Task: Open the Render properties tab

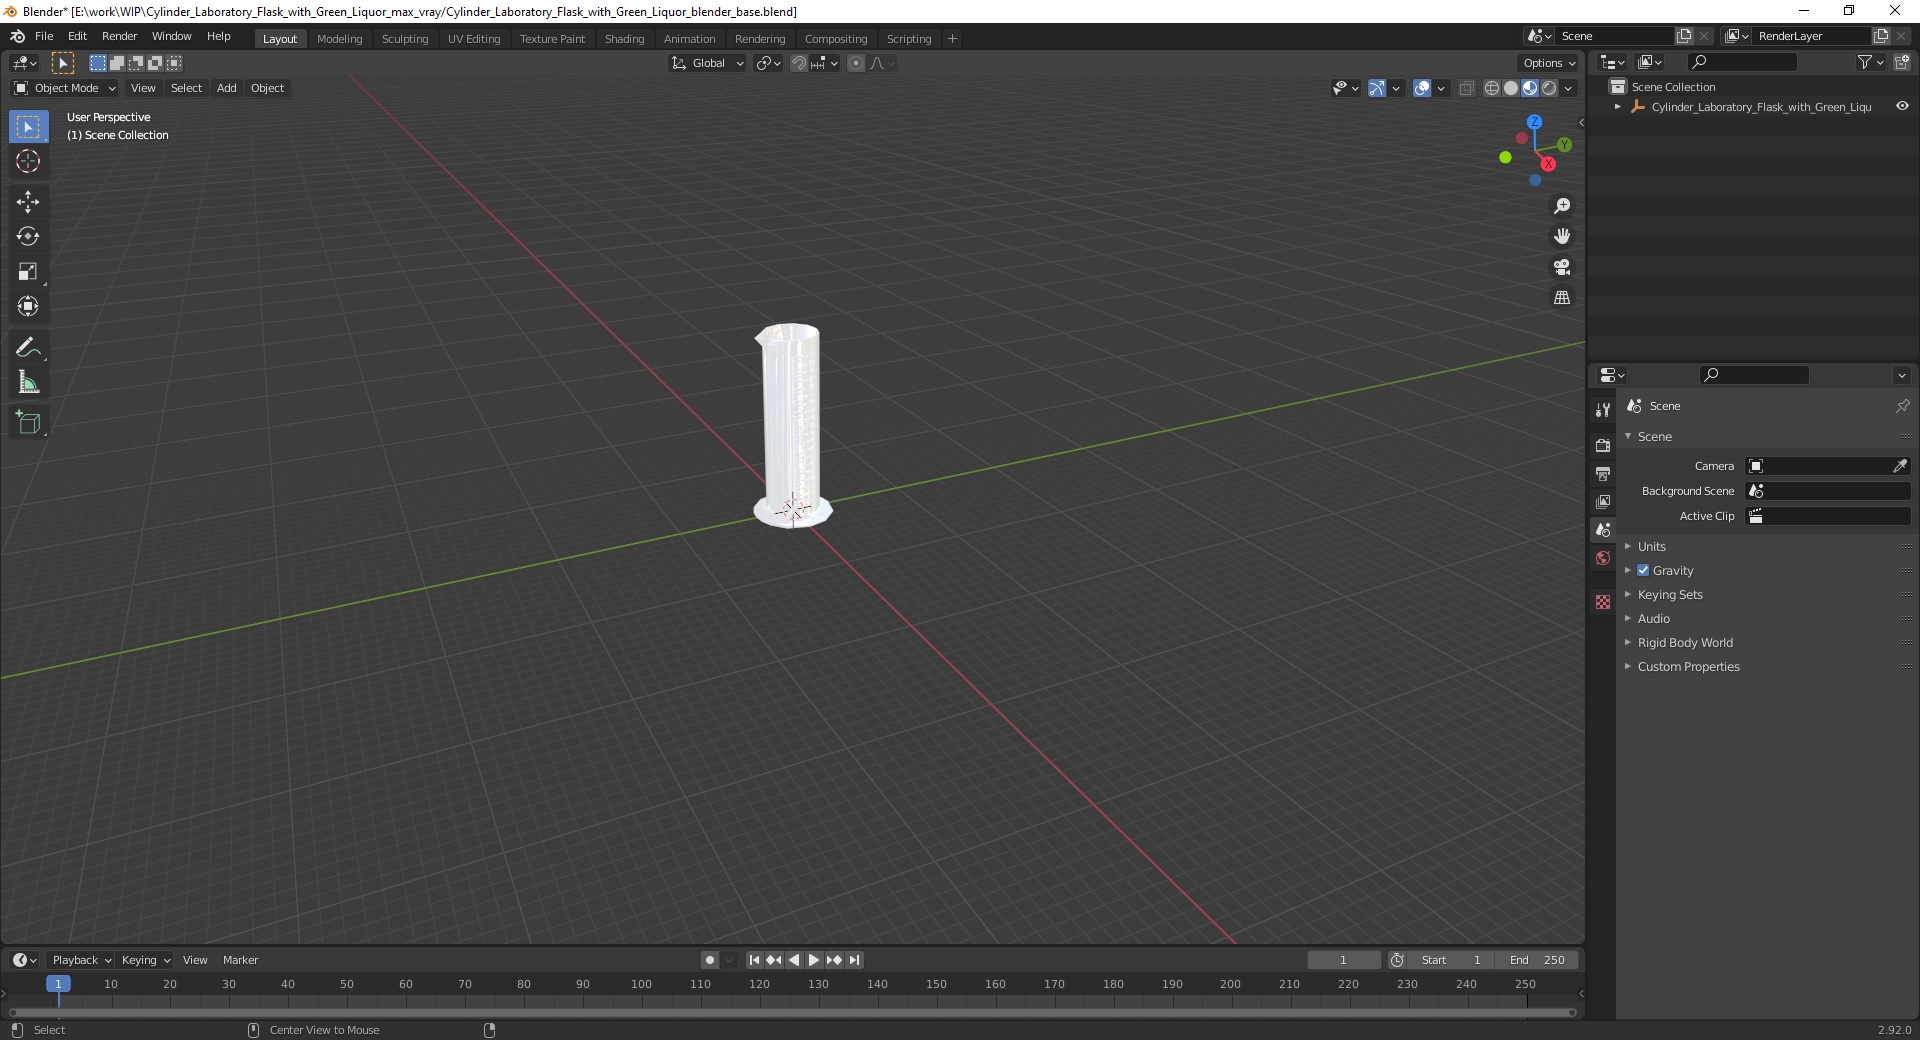Action: coord(1603,445)
